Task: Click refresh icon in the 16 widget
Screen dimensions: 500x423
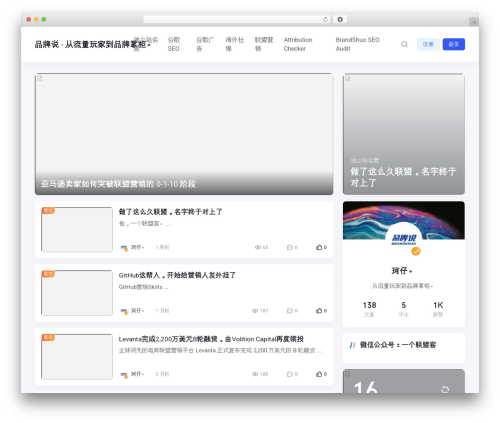Action: [x=445, y=389]
